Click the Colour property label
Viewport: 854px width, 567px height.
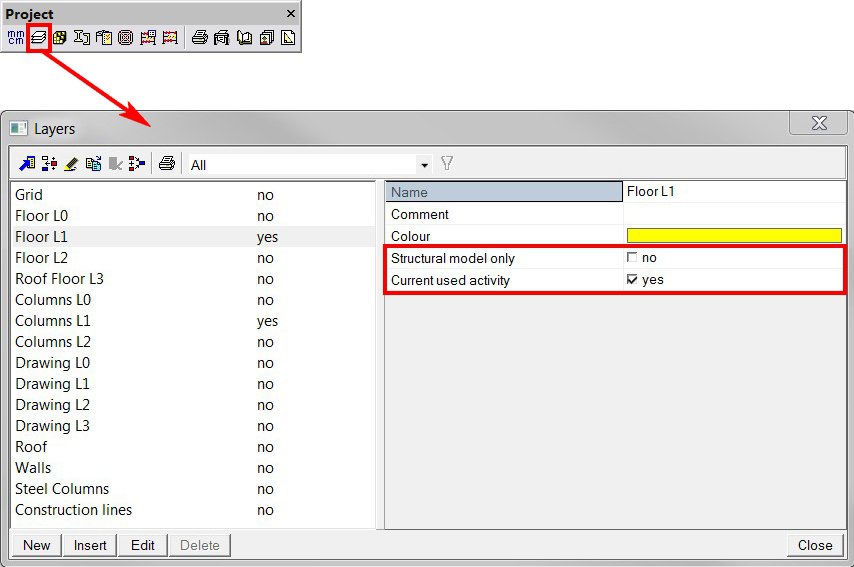pyautogui.click(x=411, y=236)
